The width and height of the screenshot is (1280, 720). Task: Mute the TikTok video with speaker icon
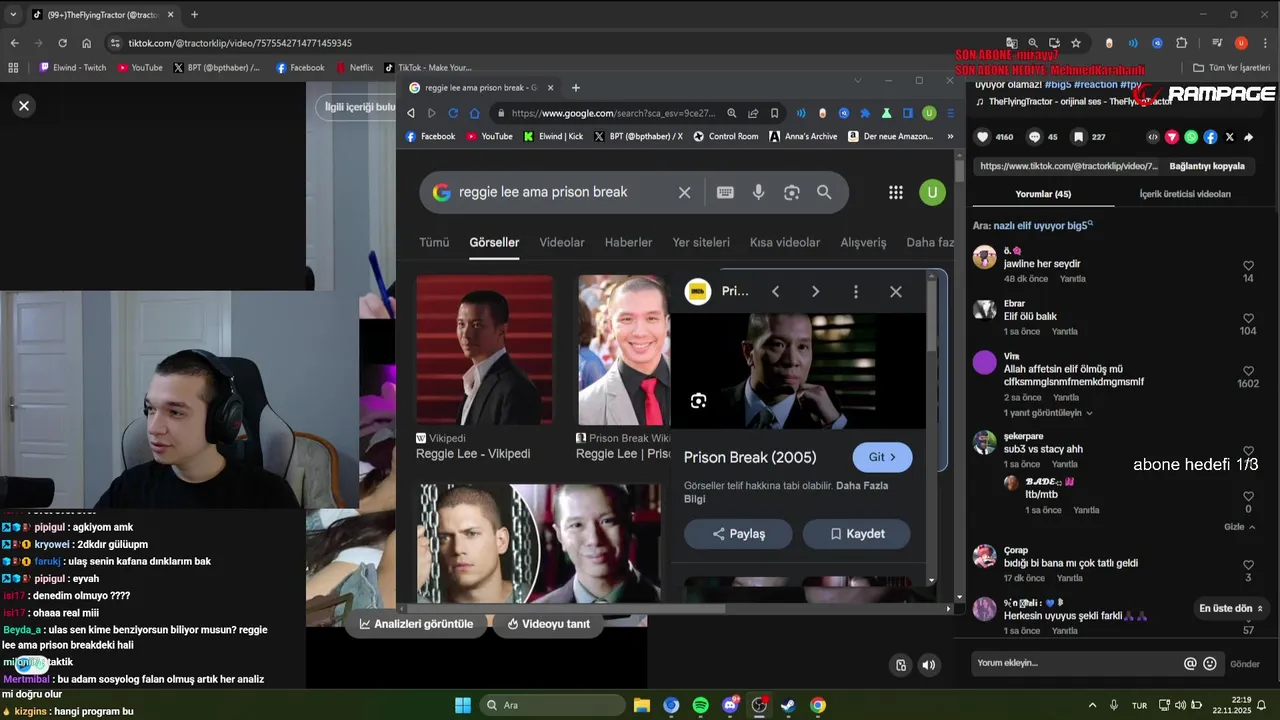[929, 665]
